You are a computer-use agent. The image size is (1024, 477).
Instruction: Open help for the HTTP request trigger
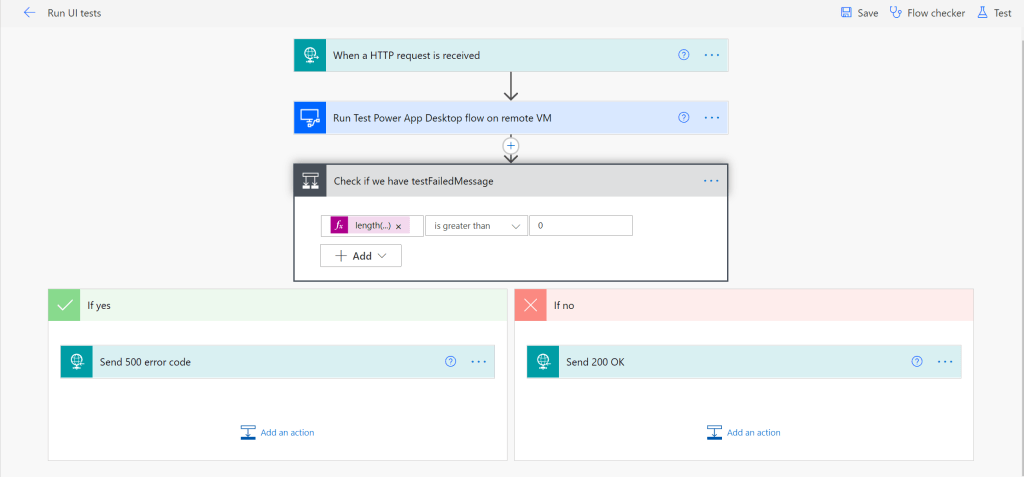click(x=684, y=55)
